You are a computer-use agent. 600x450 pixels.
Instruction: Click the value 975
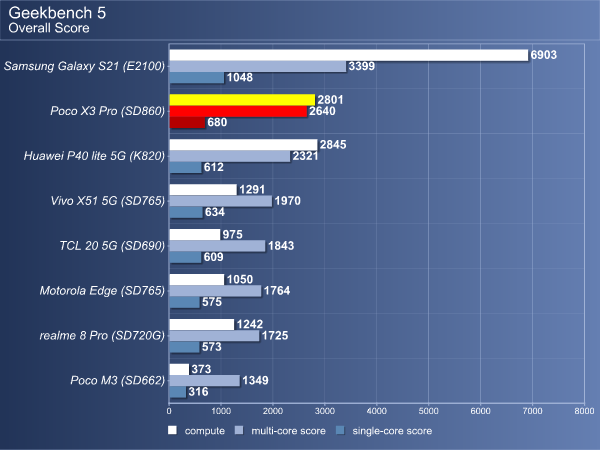coord(233,235)
